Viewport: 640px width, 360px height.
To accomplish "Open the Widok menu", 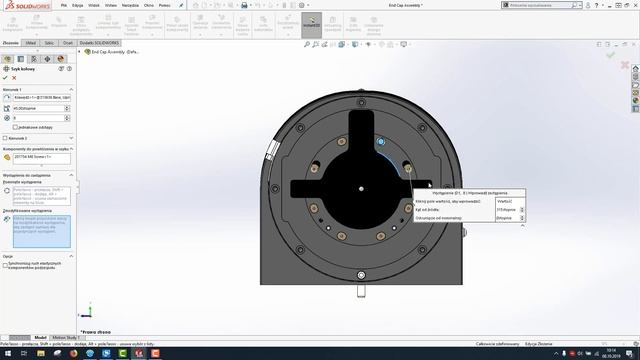I will point(94,6).
